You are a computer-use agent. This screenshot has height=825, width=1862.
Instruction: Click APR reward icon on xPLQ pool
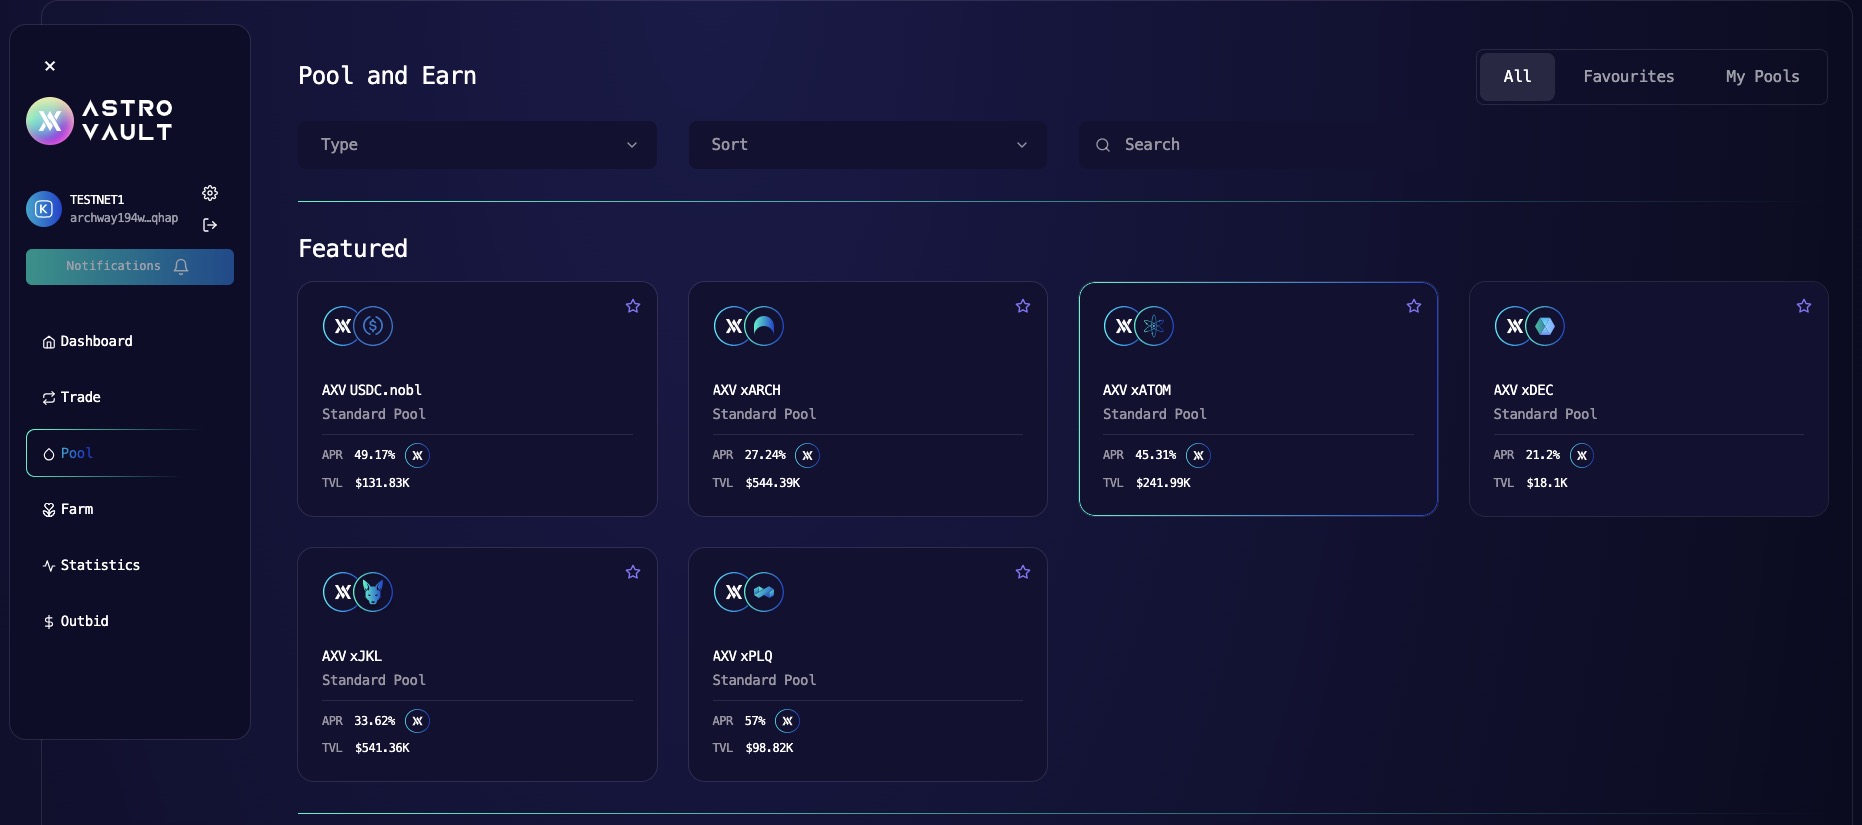coord(787,721)
